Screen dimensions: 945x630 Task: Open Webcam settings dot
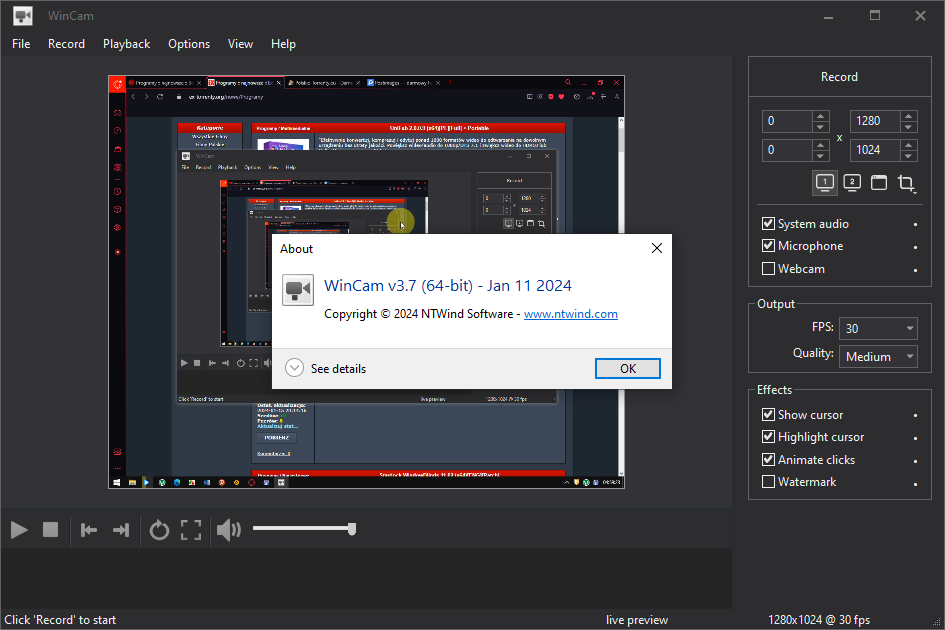tap(915, 270)
